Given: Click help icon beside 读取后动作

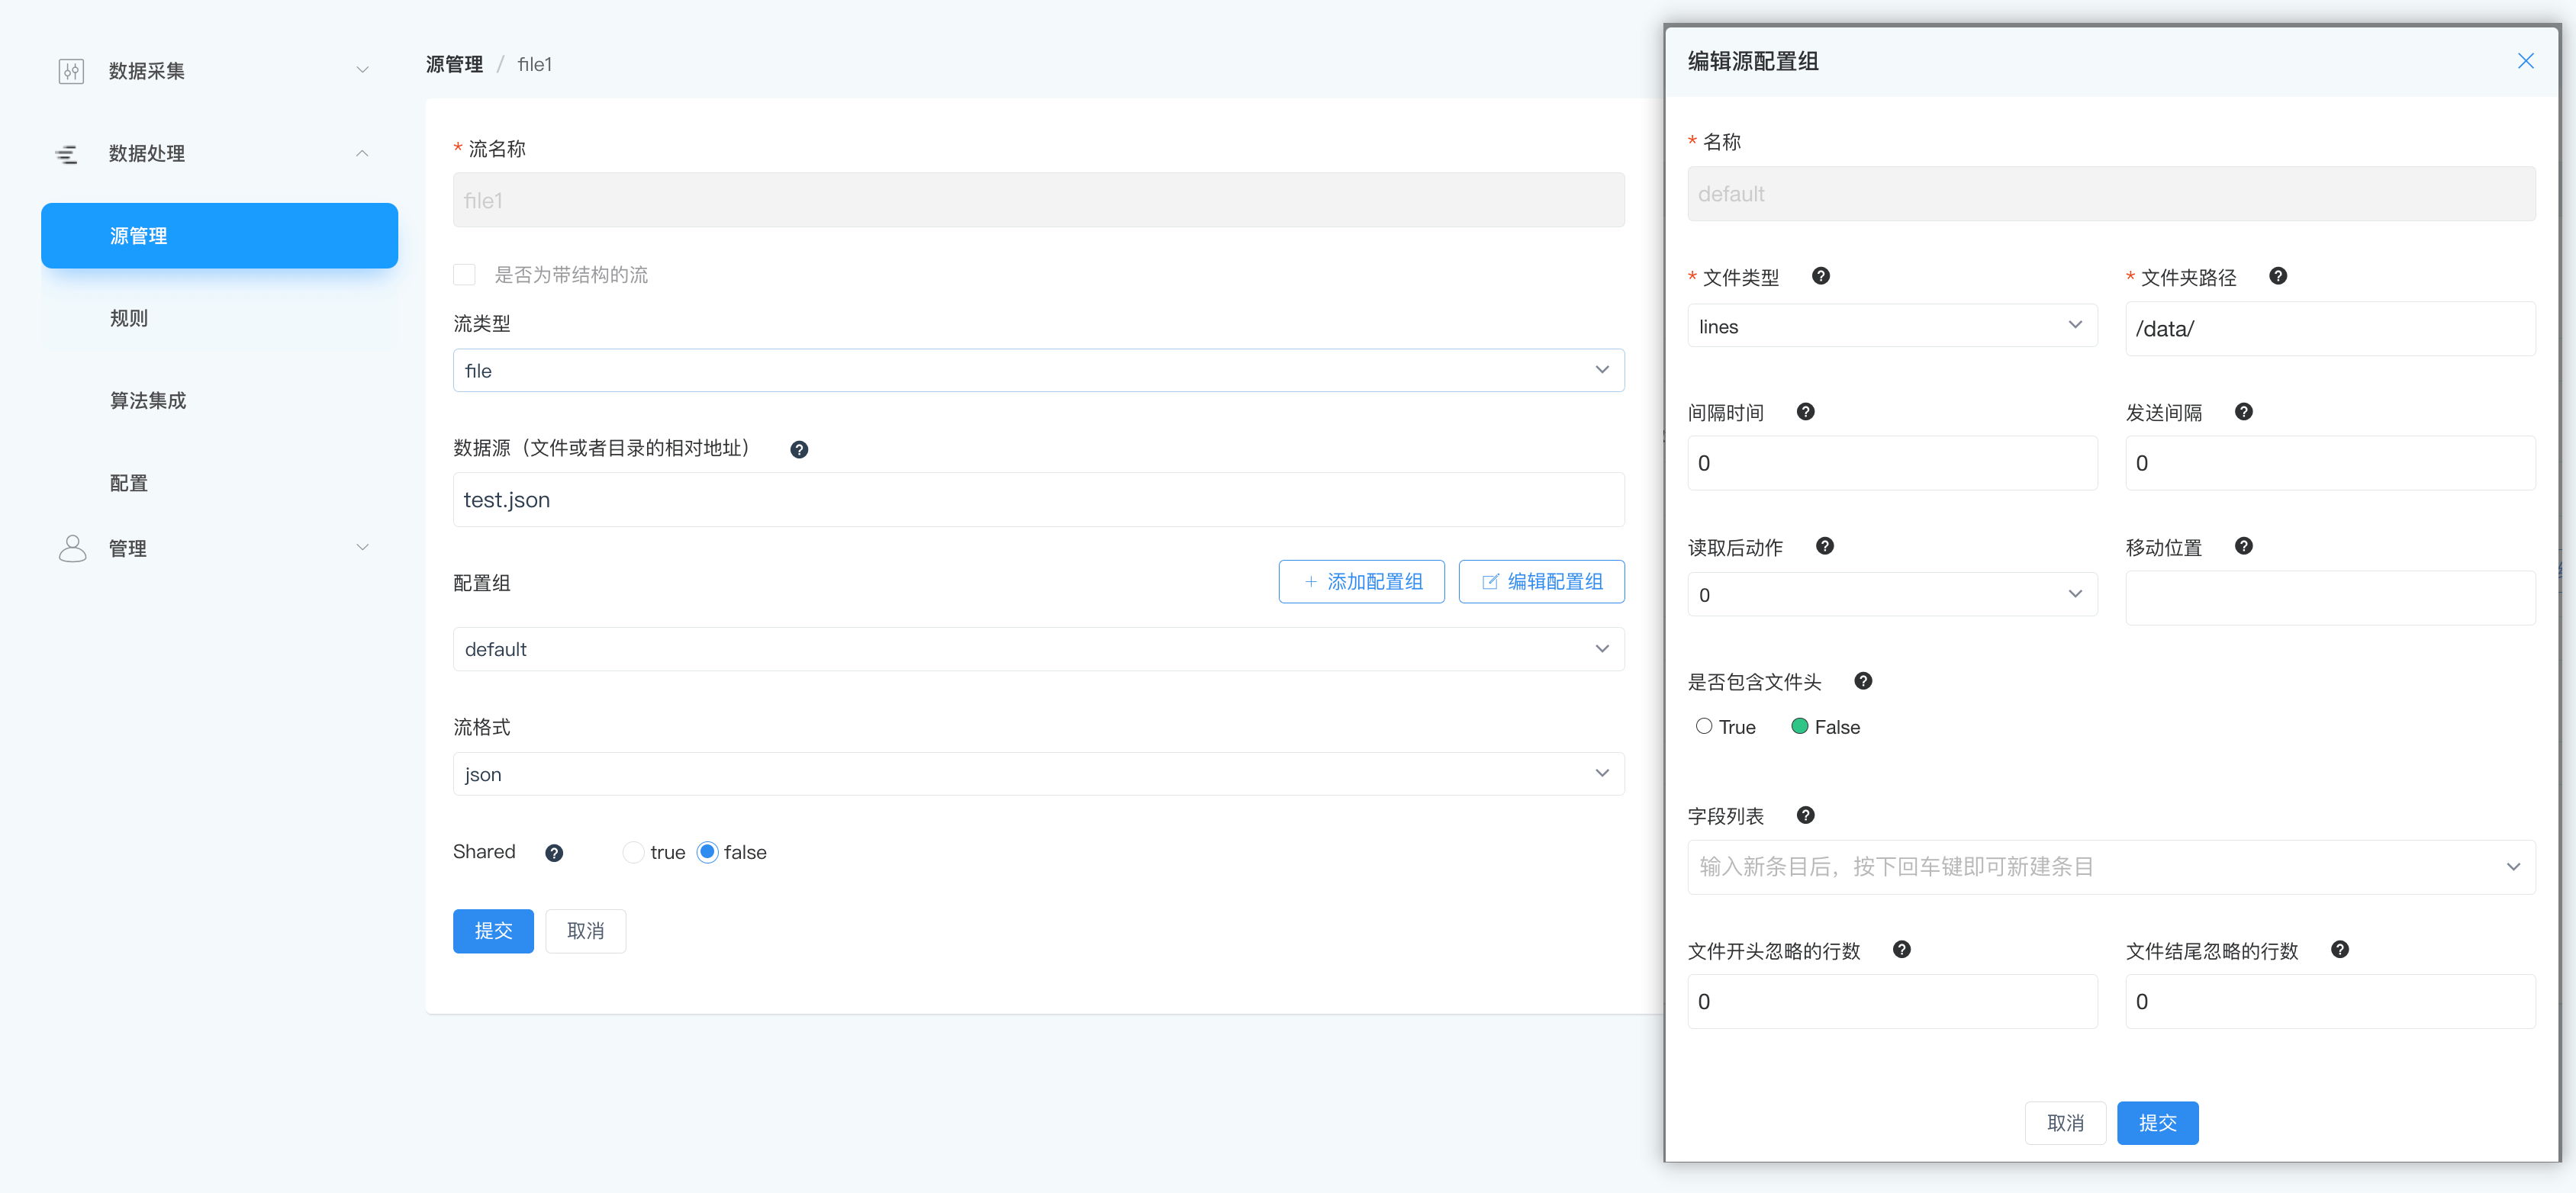Looking at the screenshot, I should point(1824,546).
